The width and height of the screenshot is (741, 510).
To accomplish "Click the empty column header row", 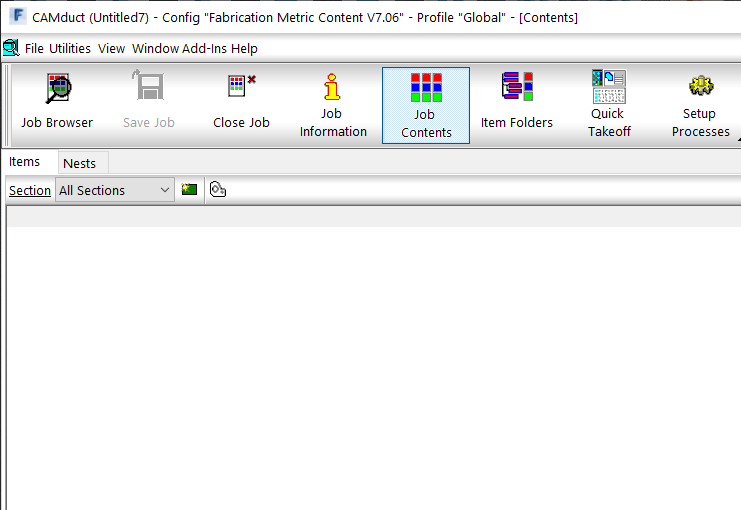I will pyautogui.click(x=374, y=216).
